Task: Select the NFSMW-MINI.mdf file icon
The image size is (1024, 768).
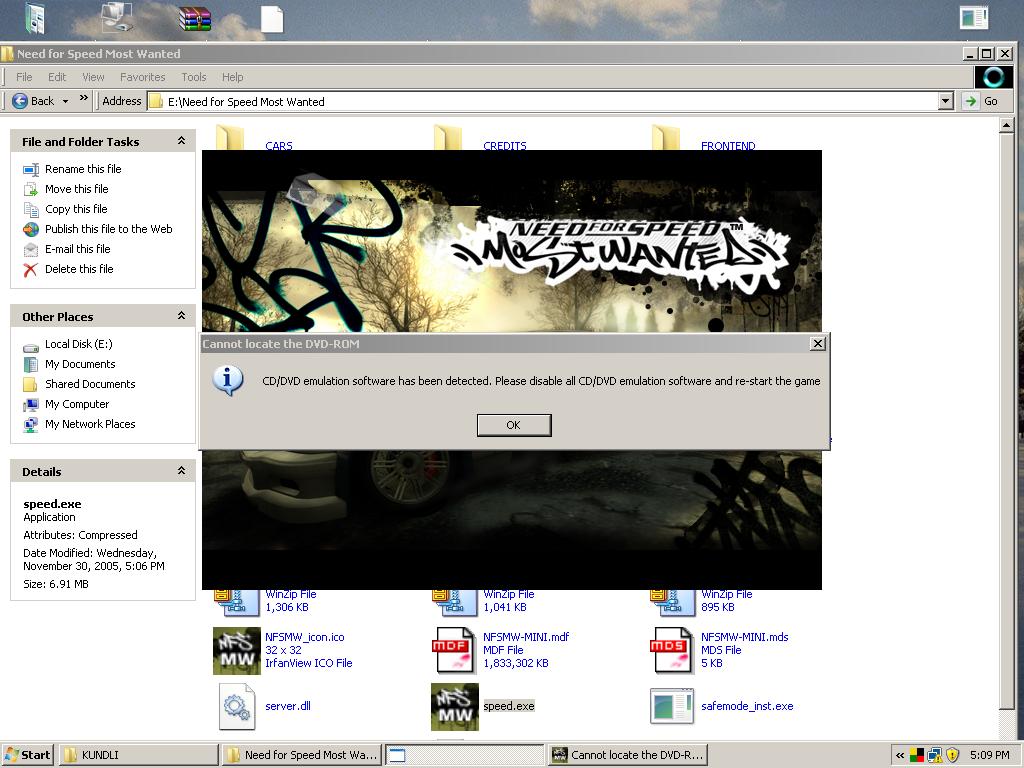Action: click(x=455, y=650)
